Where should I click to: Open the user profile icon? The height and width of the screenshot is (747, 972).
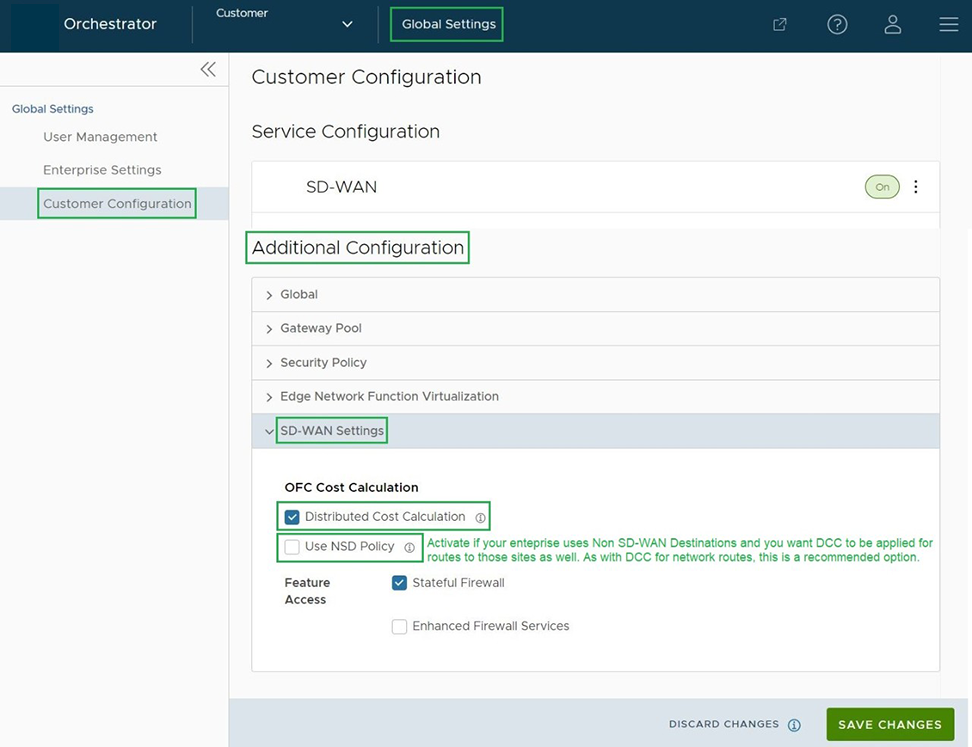click(x=893, y=25)
